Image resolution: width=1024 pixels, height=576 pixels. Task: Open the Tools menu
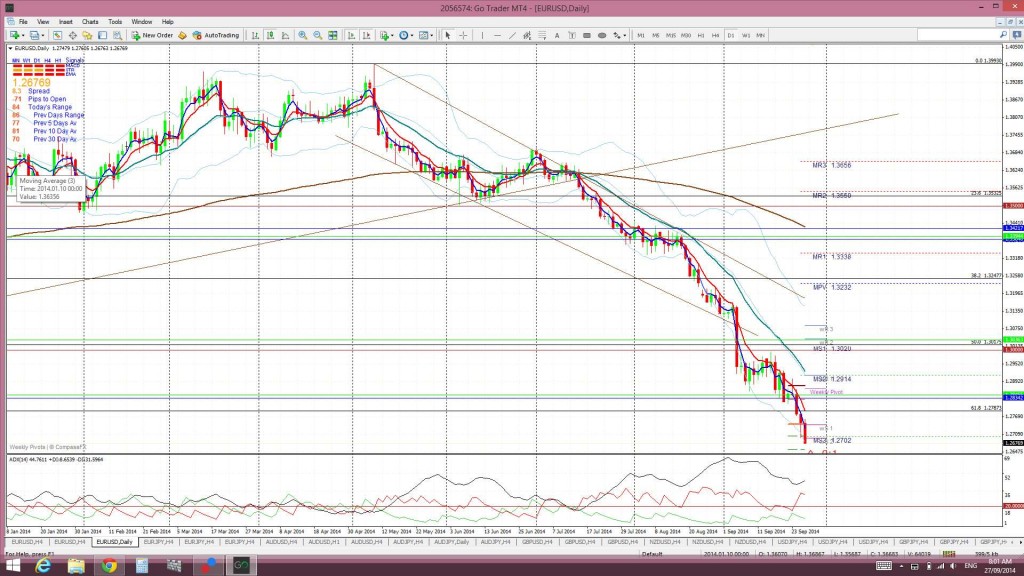(x=115, y=22)
